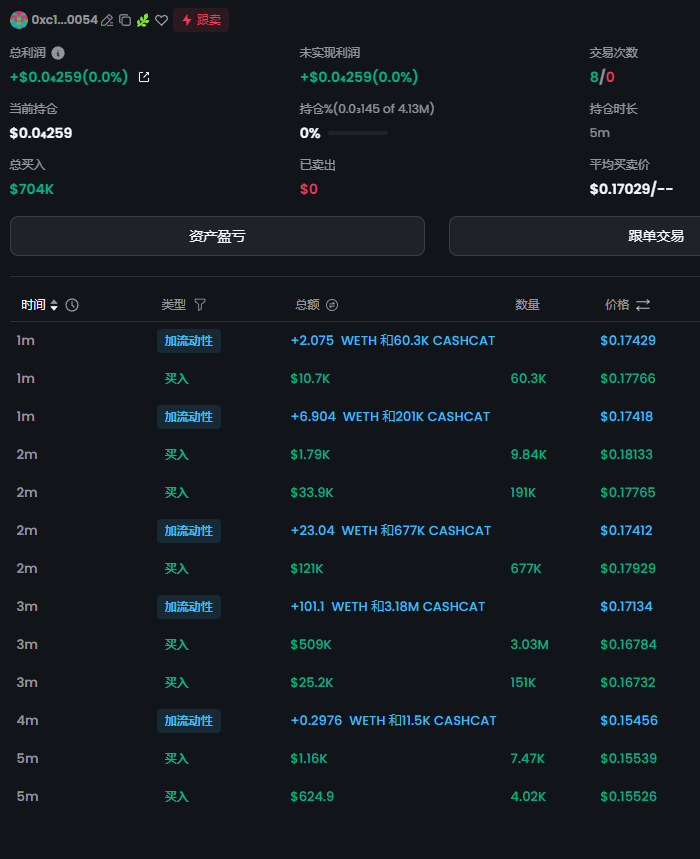700x859 pixels.
Task: Open info tooltip next to 总利润
Action: click(x=58, y=53)
